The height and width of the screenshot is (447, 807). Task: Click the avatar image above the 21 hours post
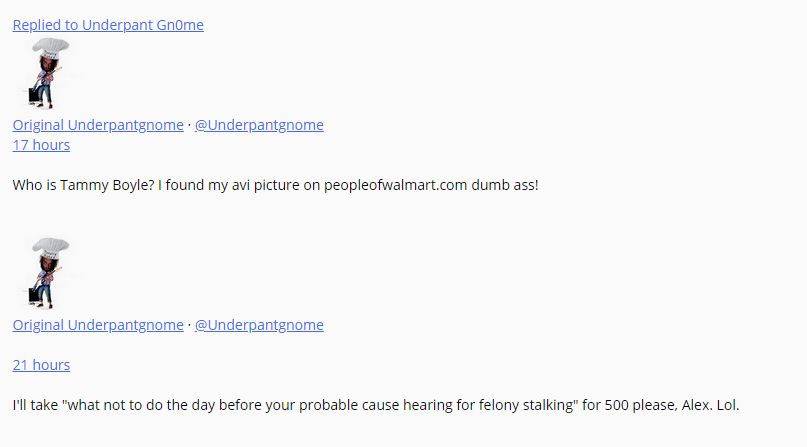[x=45, y=274]
